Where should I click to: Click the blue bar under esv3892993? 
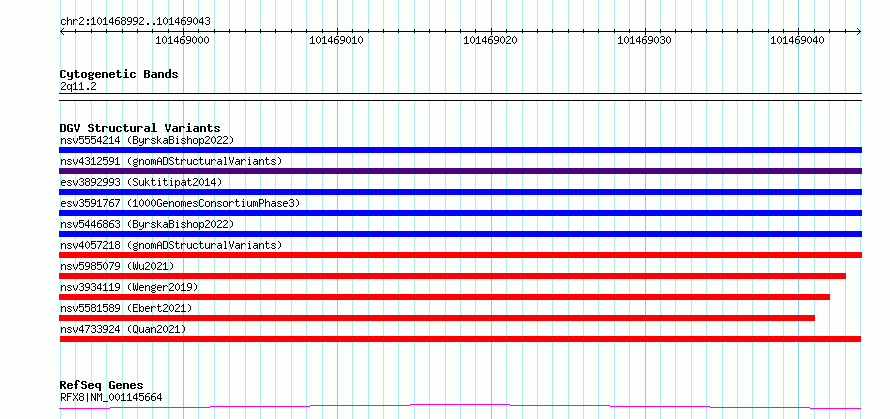tap(460, 192)
